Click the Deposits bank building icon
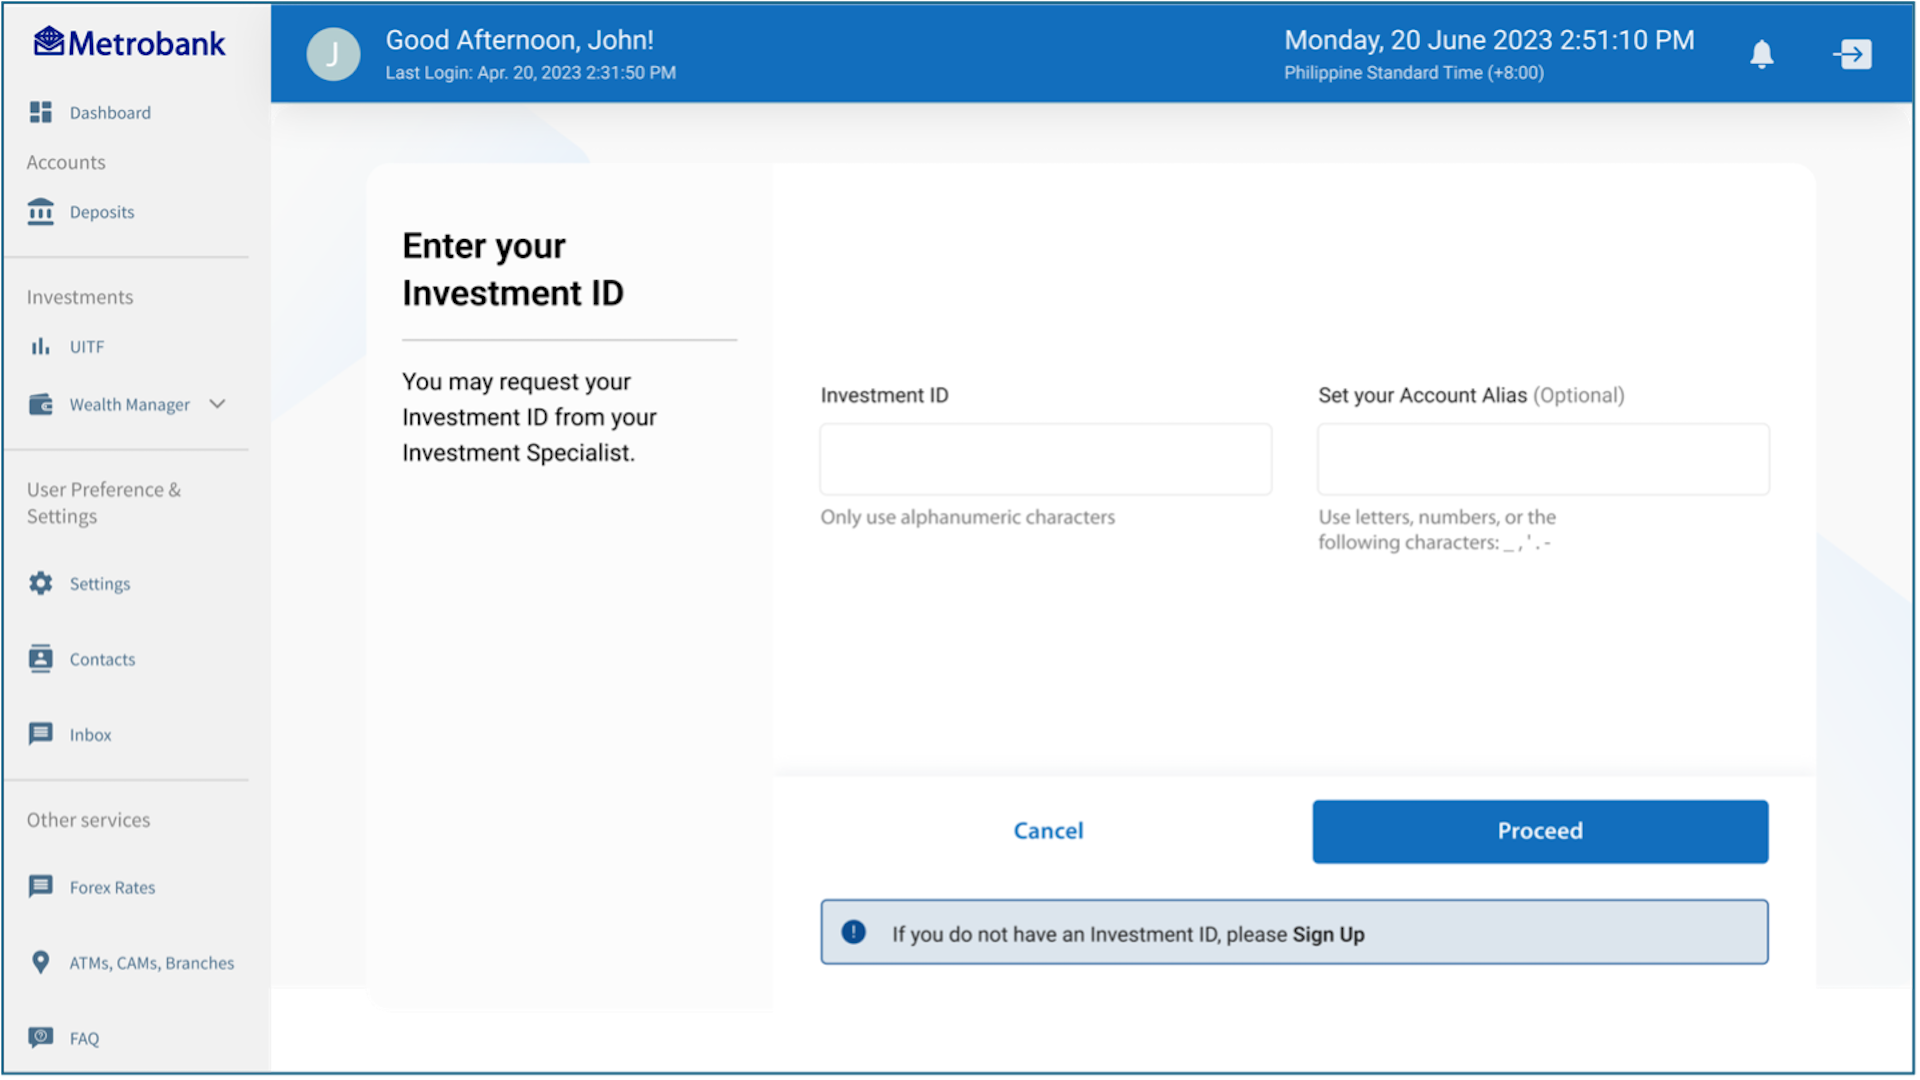The height and width of the screenshot is (1080, 1920). [x=40, y=212]
